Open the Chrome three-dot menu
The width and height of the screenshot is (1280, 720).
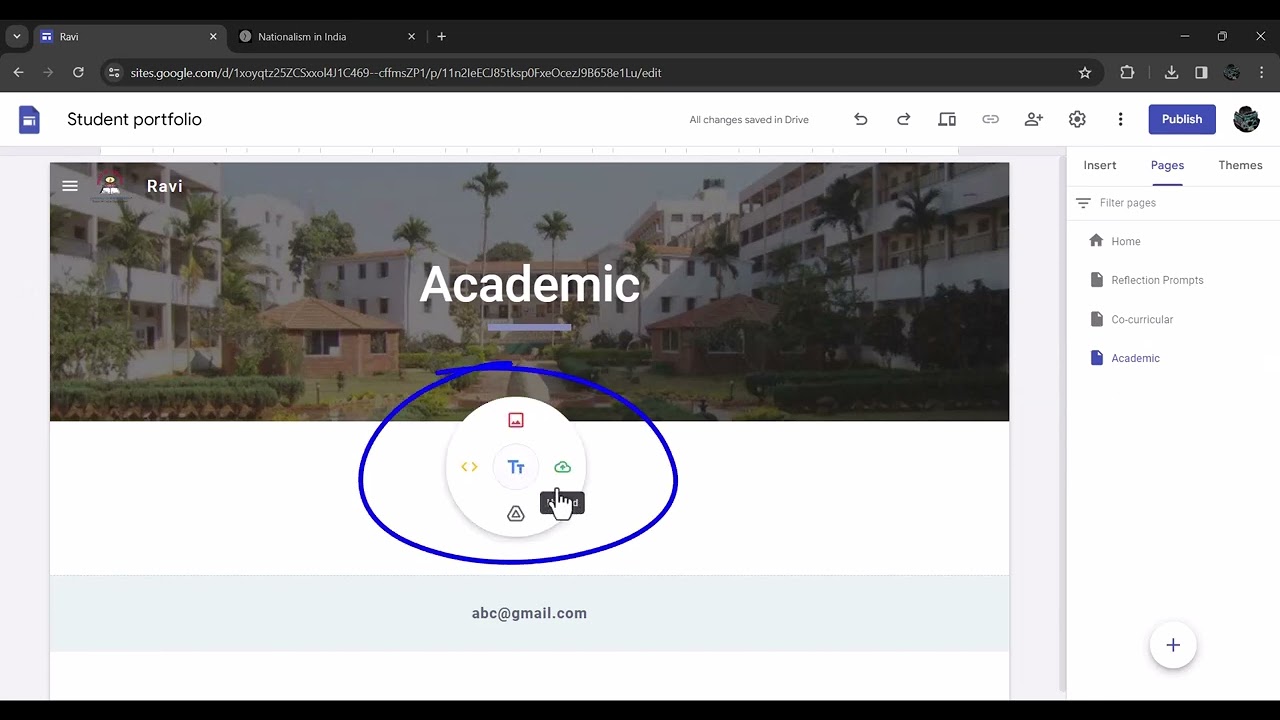1261,73
